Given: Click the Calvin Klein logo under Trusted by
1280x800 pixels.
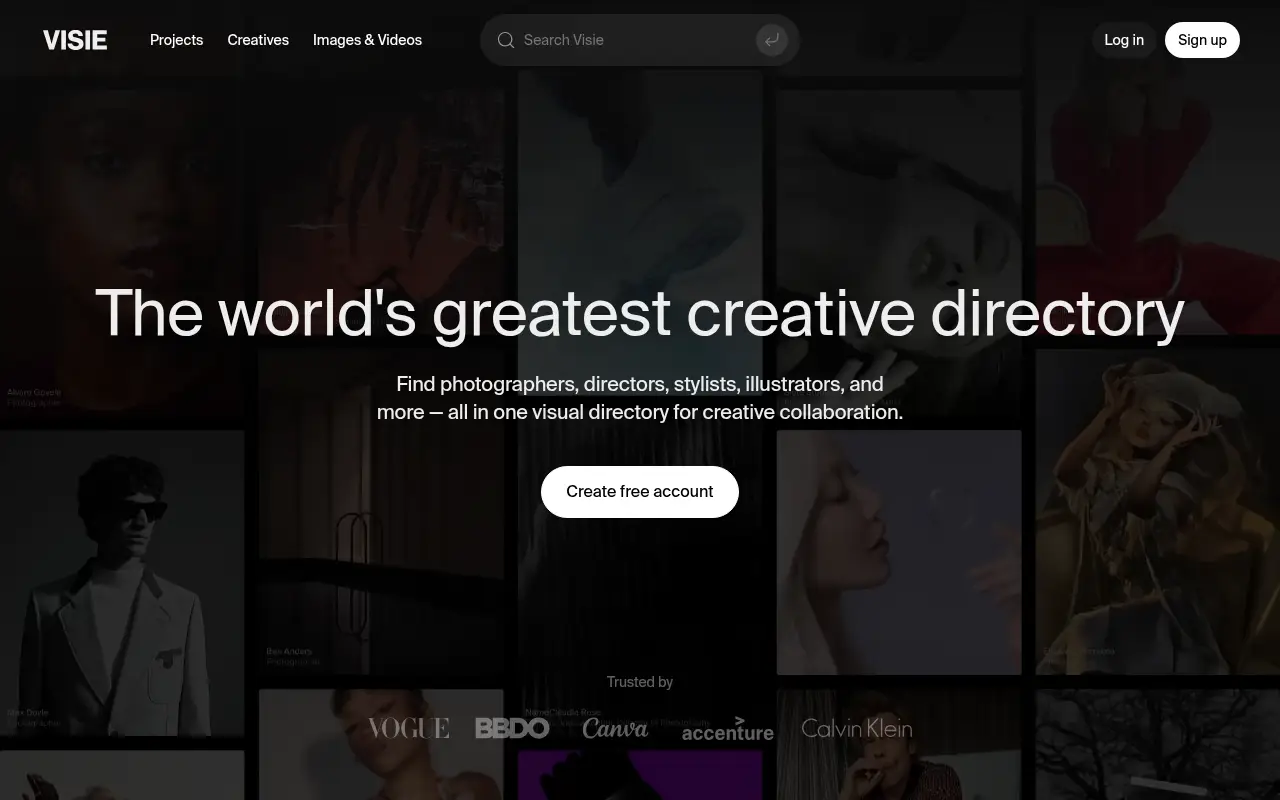Looking at the screenshot, I should (x=857, y=728).
